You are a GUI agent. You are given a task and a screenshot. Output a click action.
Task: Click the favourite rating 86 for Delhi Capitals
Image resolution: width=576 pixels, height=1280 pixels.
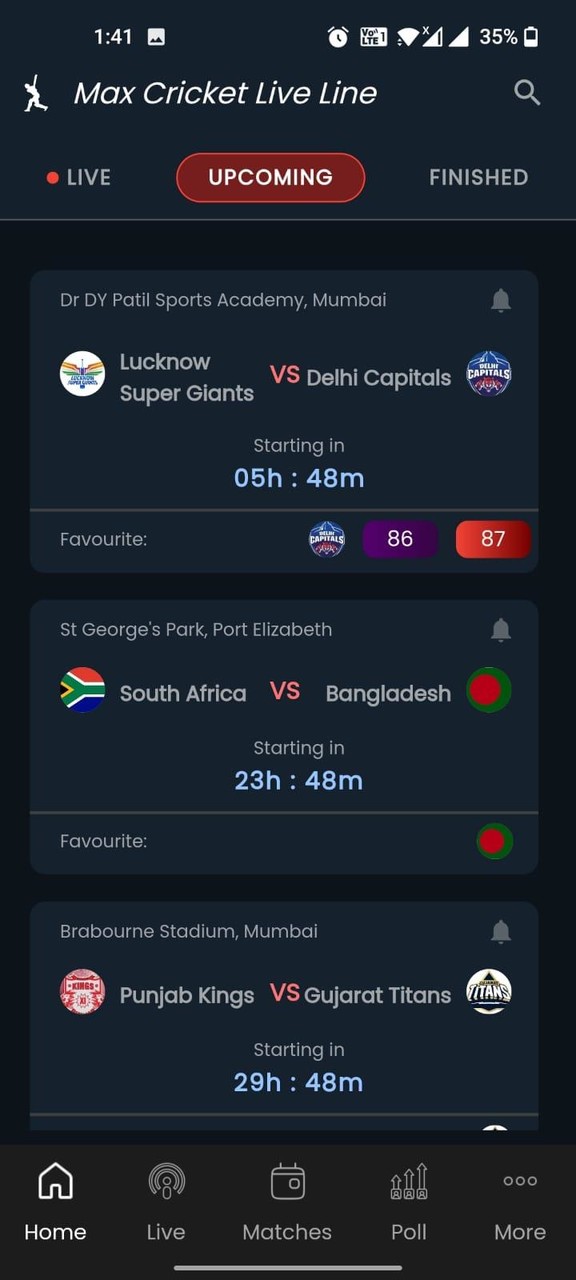pos(400,539)
